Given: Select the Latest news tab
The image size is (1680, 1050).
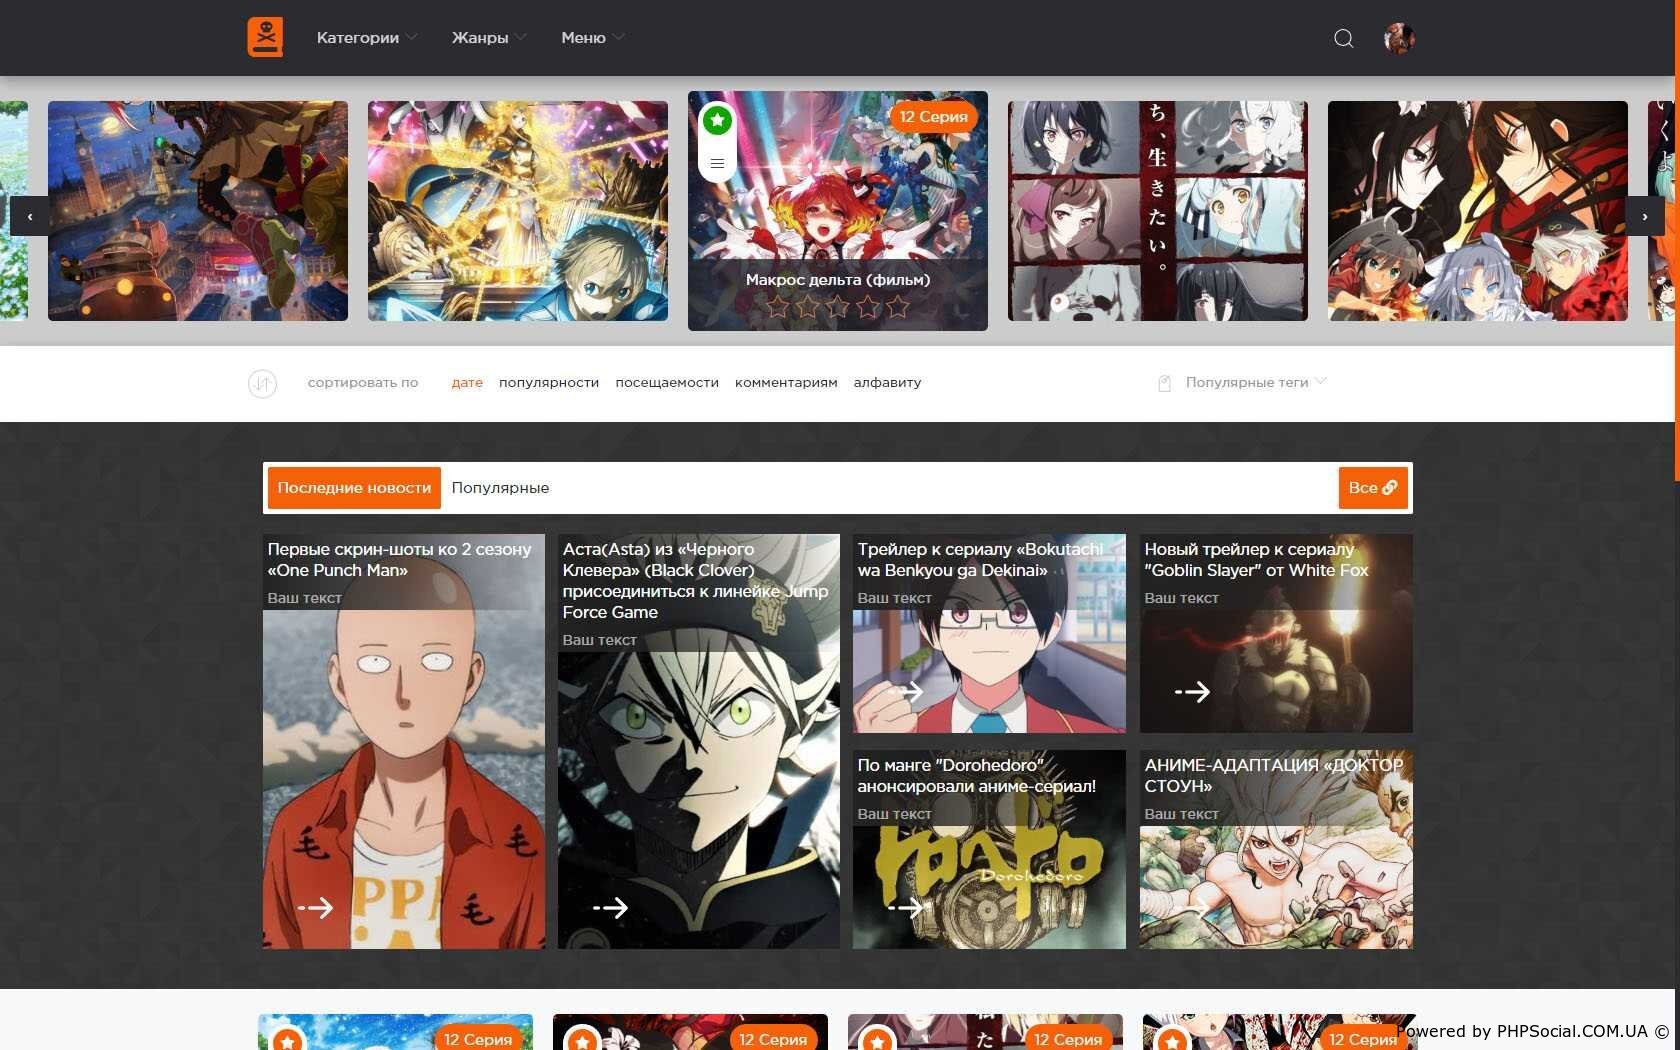Looking at the screenshot, I should pyautogui.click(x=354, y=488).
